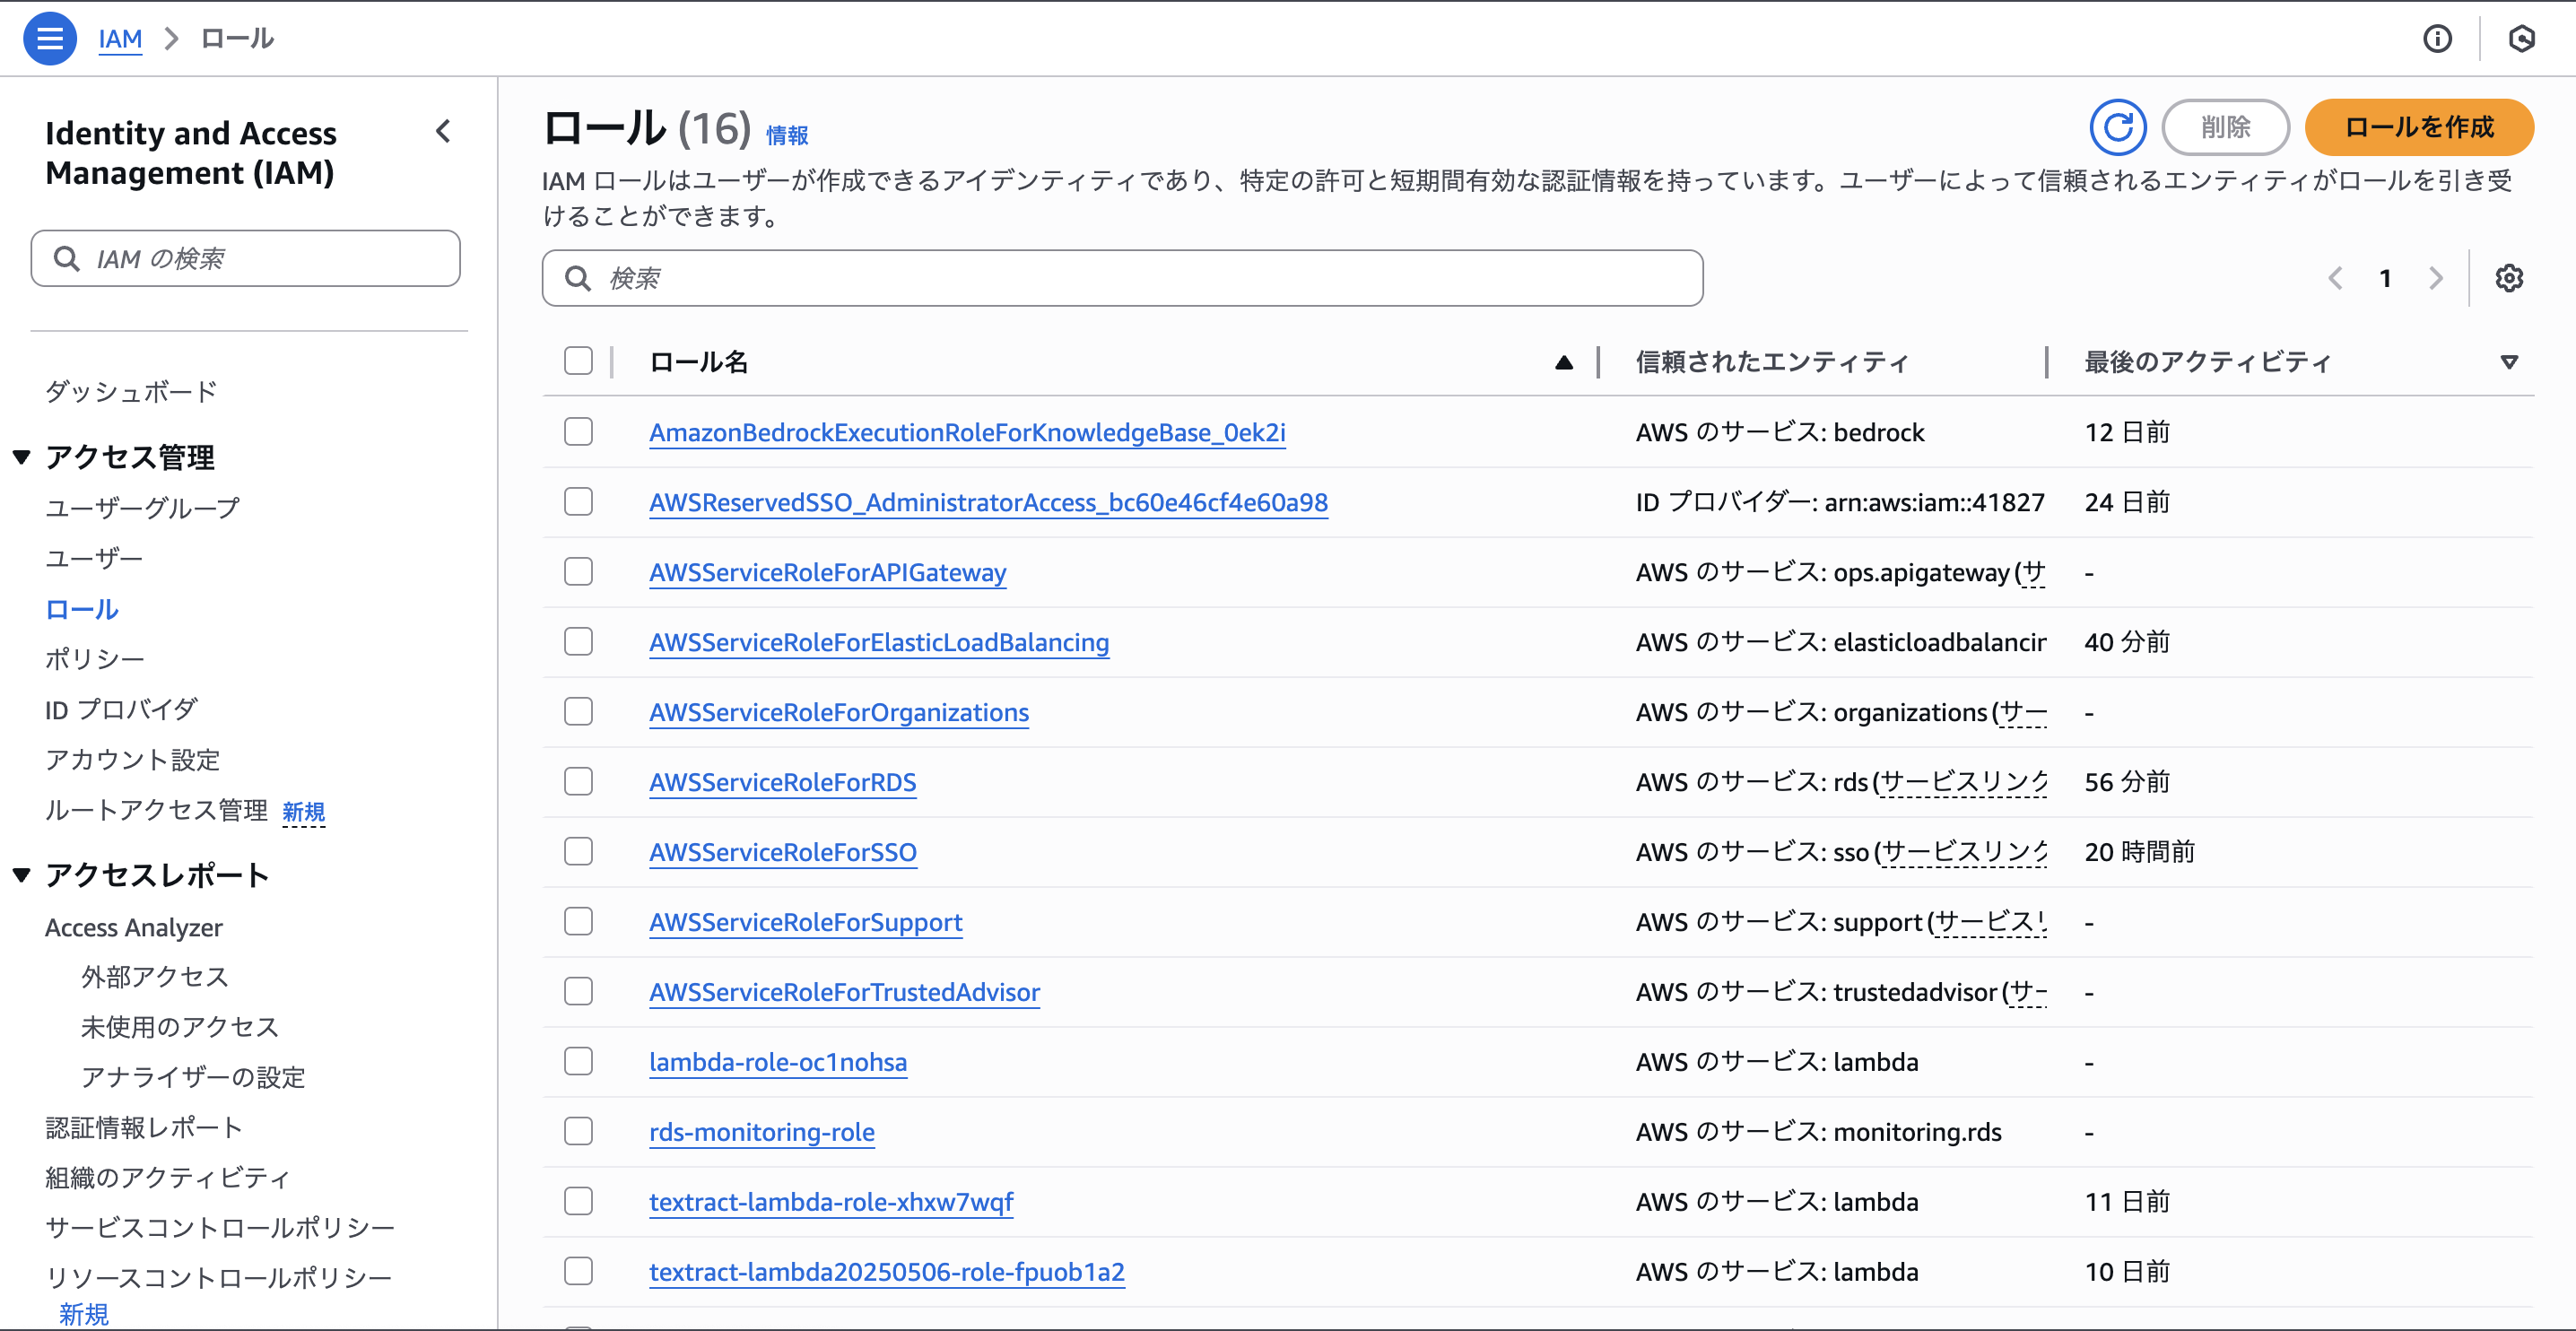Open ユーザーグループ in the sidebar
The width and height of the screenshot is (2576, 1331).
coord(142,507)
